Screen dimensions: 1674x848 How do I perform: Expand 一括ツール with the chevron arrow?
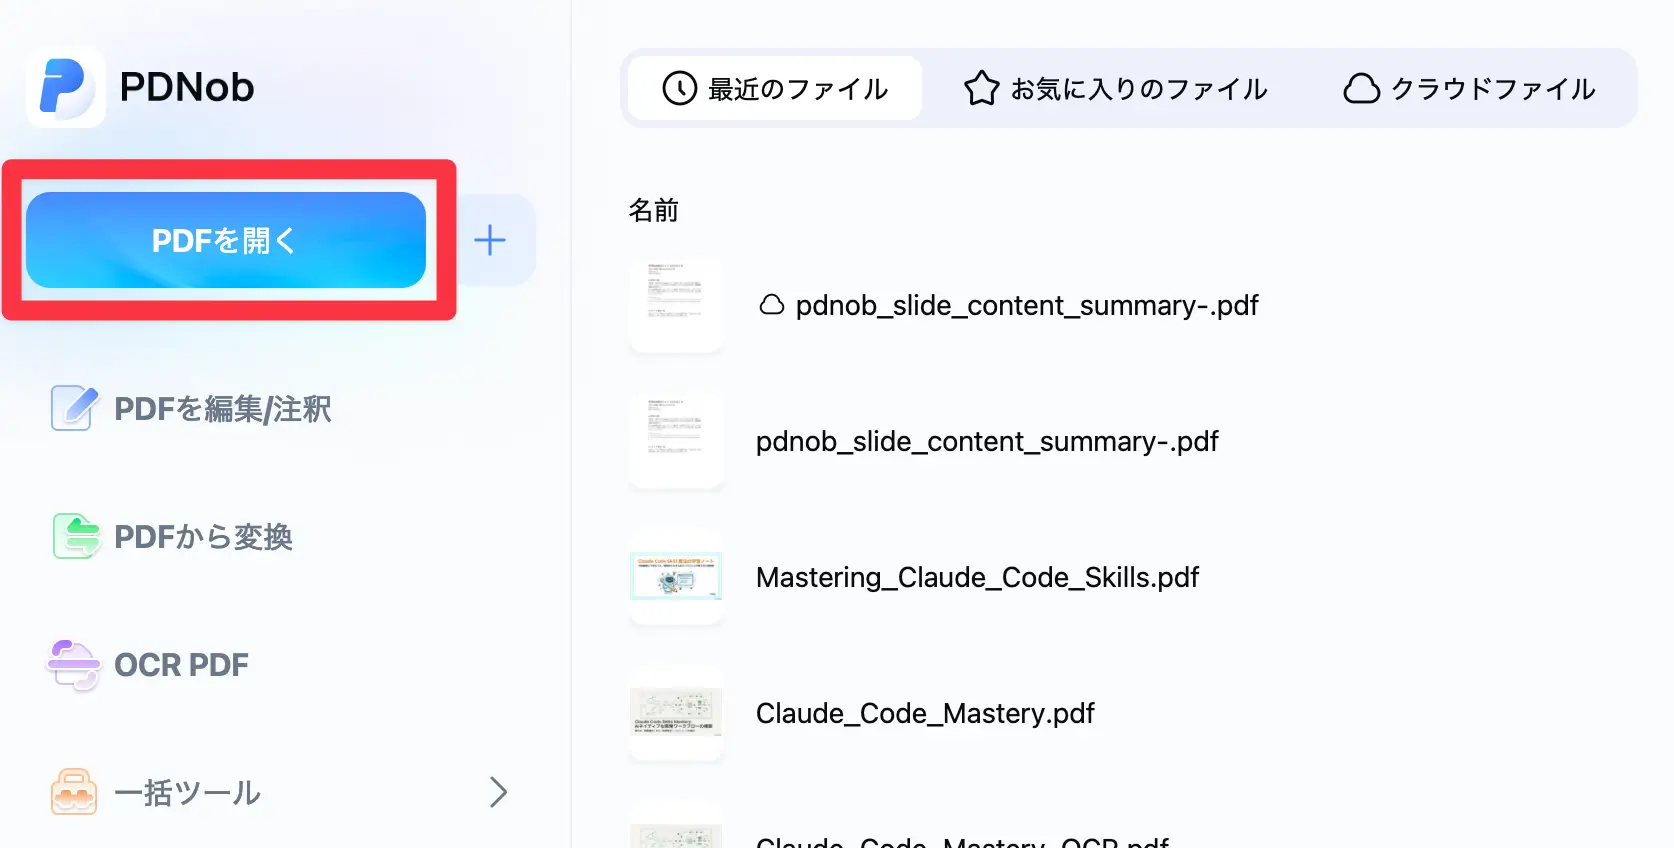coord(498,792)
